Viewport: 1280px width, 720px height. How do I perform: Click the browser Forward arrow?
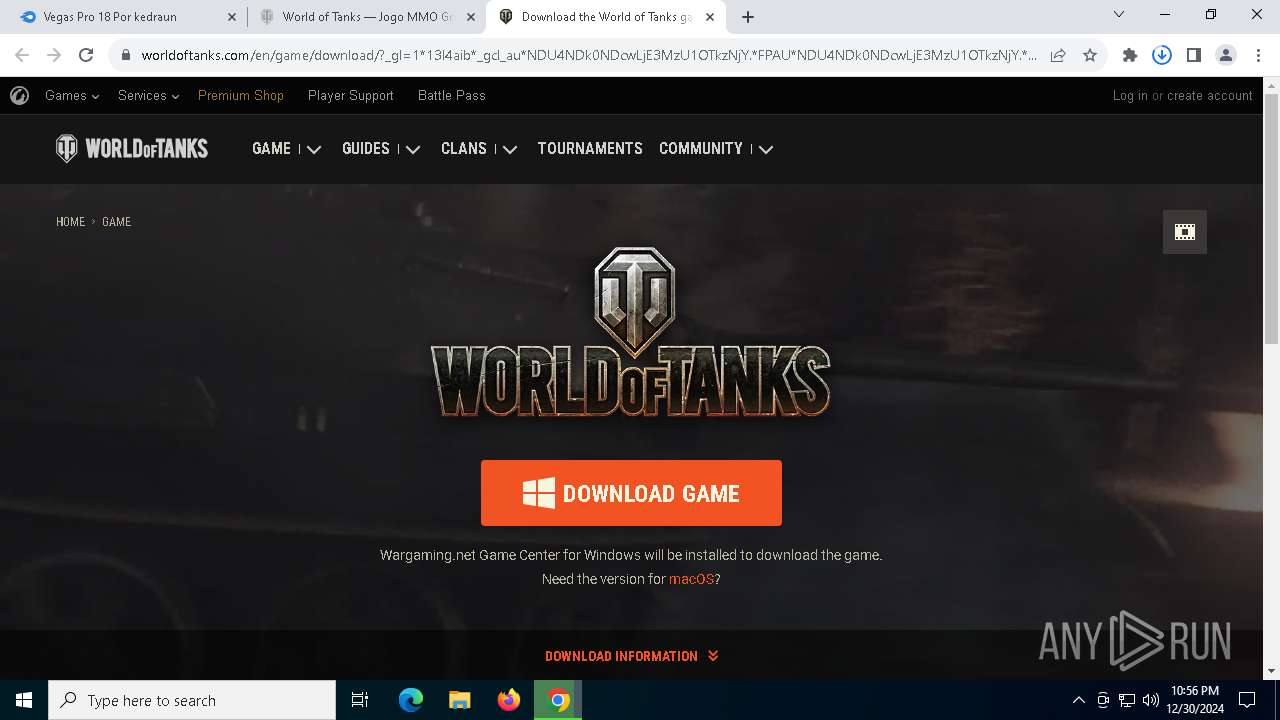tap(54, 55)
